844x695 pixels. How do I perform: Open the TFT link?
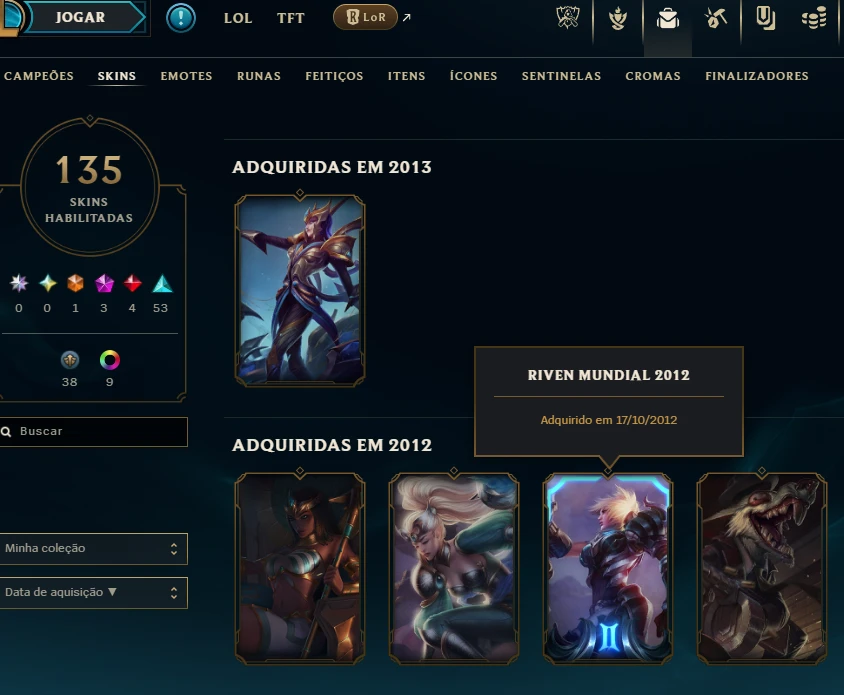291,18
